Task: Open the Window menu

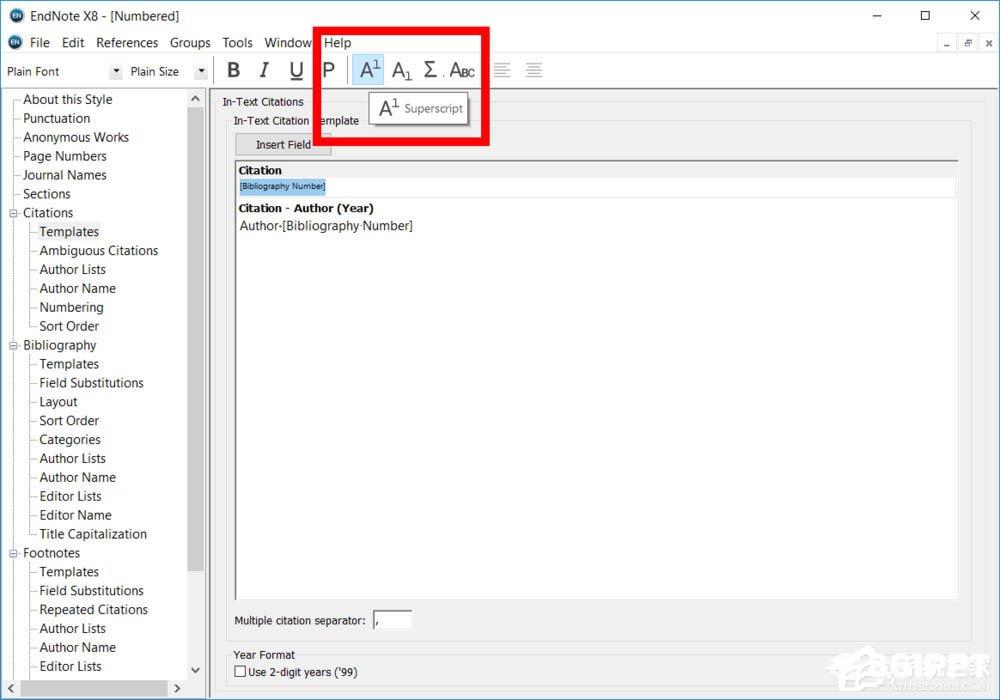Action: (288, 43)
